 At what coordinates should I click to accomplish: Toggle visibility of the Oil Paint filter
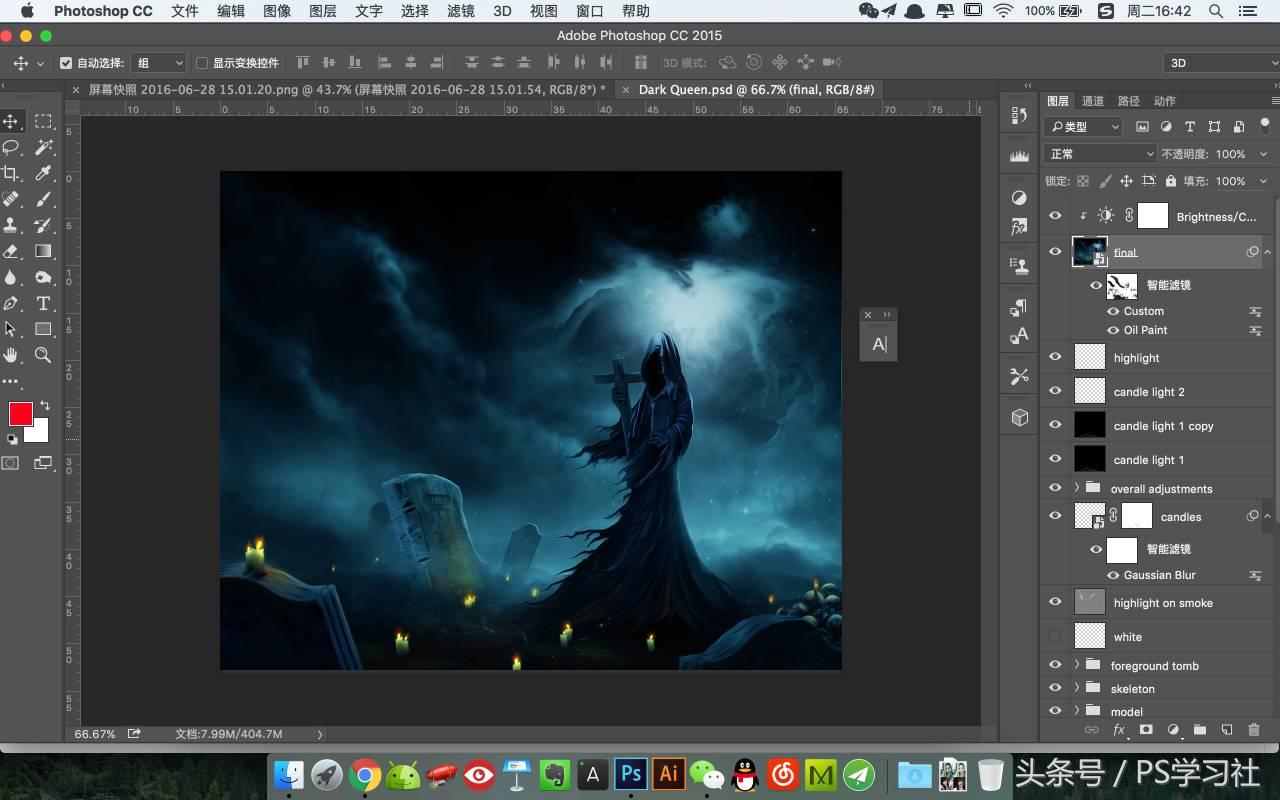[x=1112, y=330]
